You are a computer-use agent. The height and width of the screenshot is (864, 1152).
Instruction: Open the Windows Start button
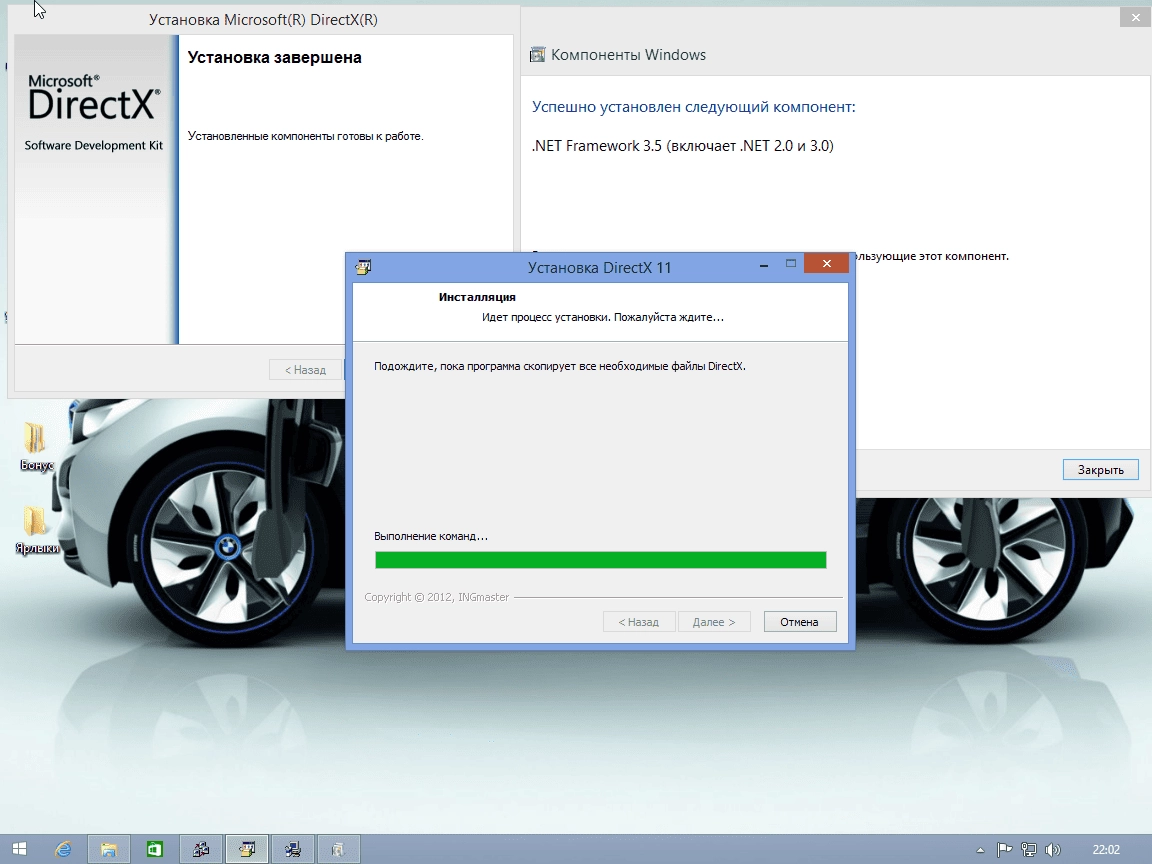[19, 849]
